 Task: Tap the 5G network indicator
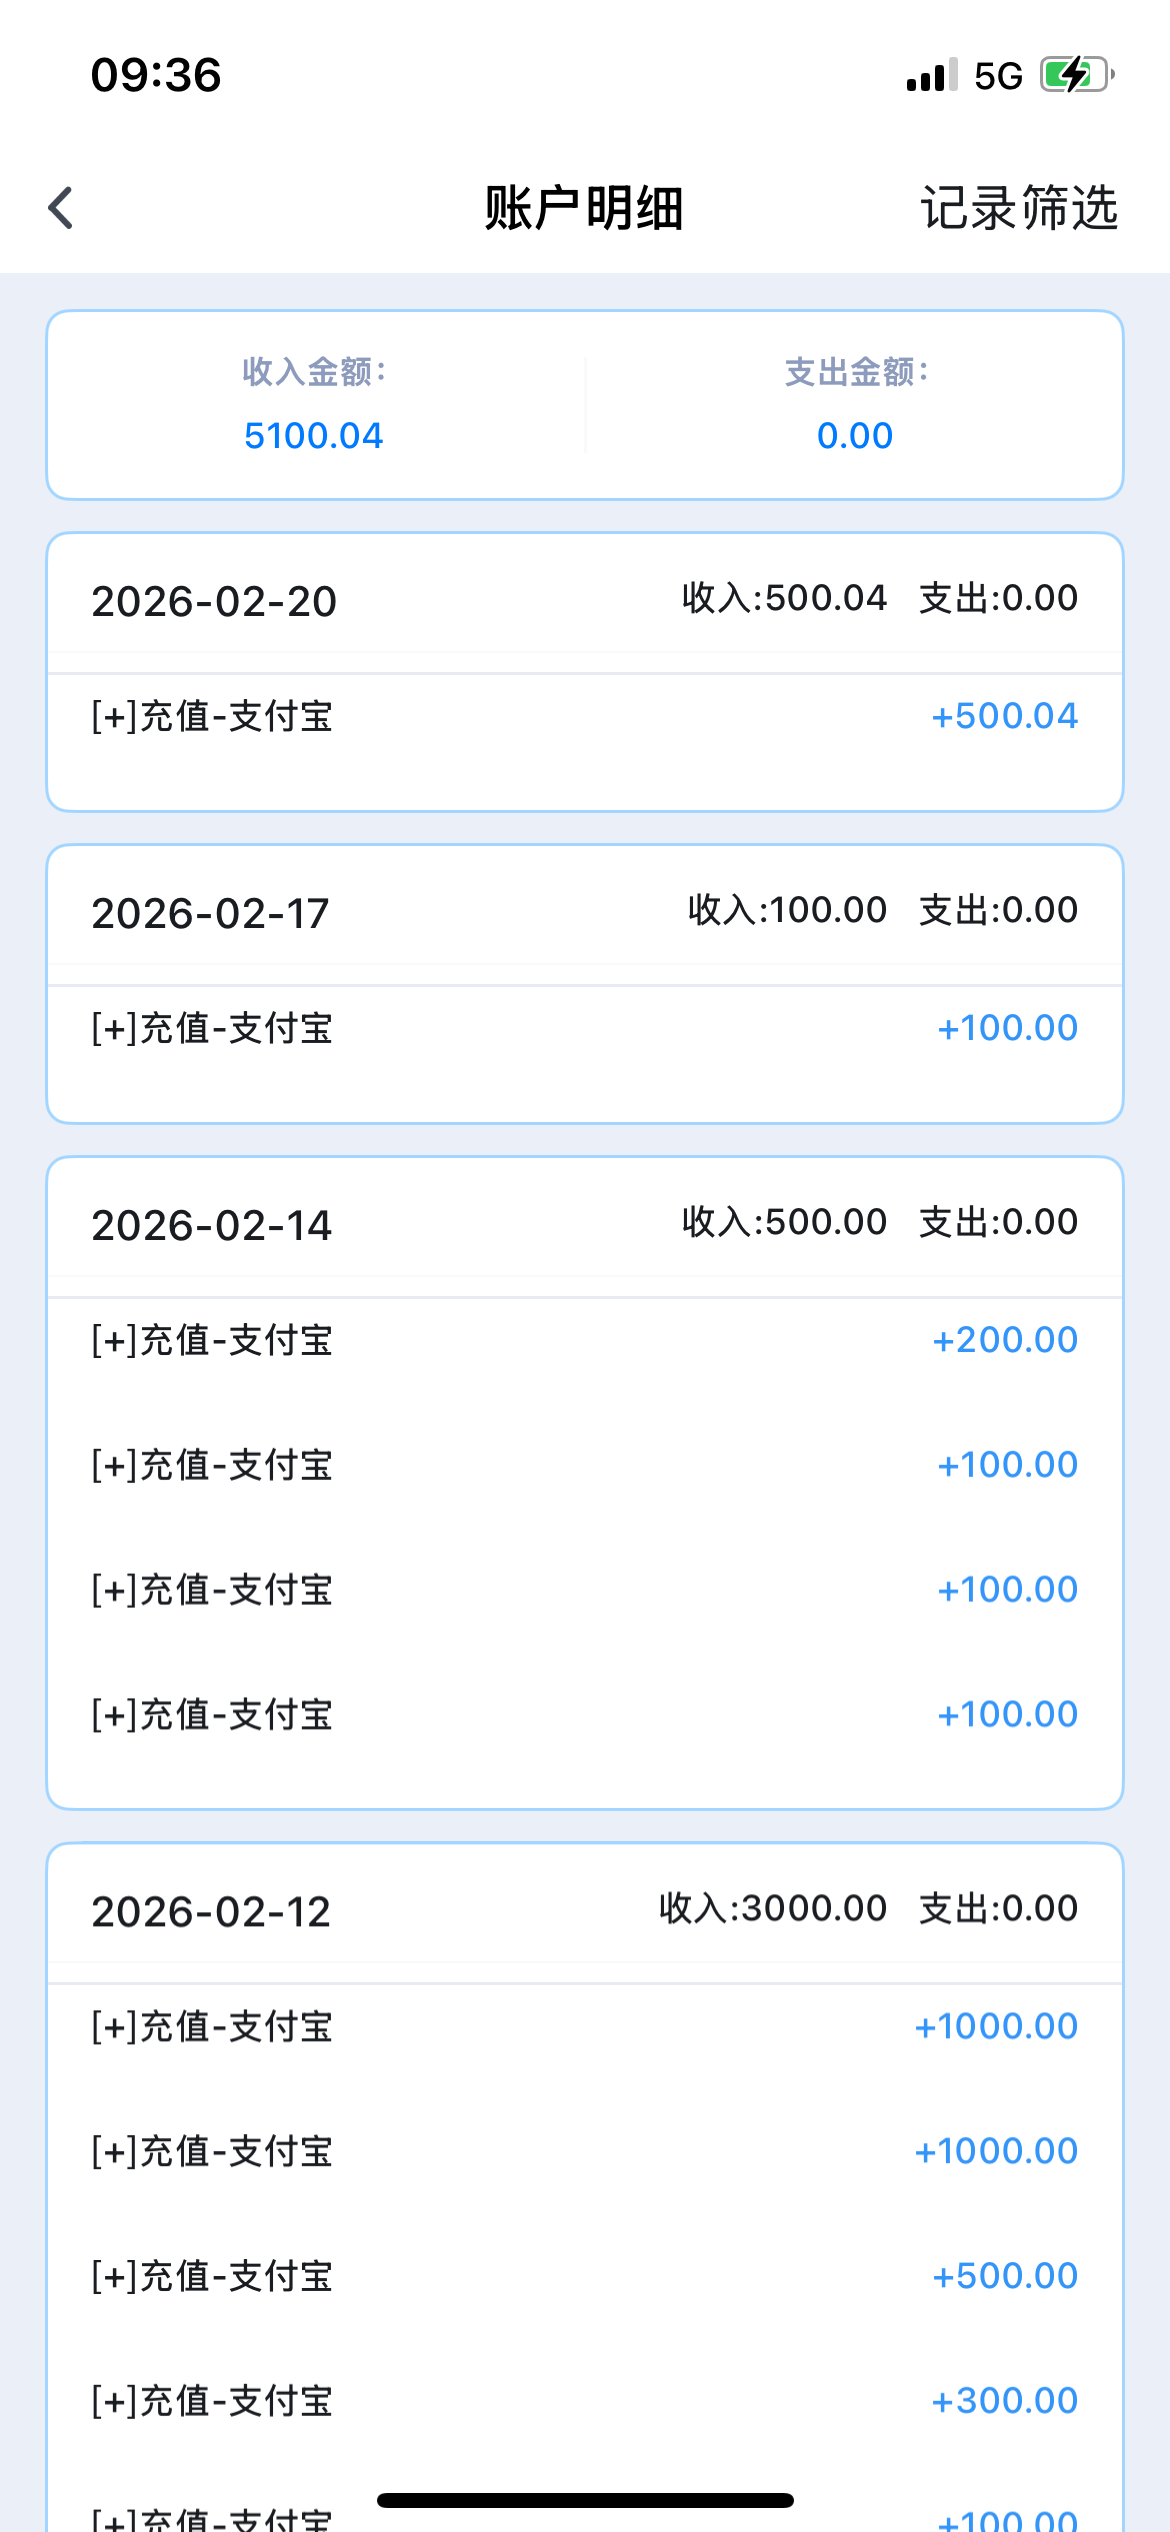pyautogui.click(x=998, y=76)
